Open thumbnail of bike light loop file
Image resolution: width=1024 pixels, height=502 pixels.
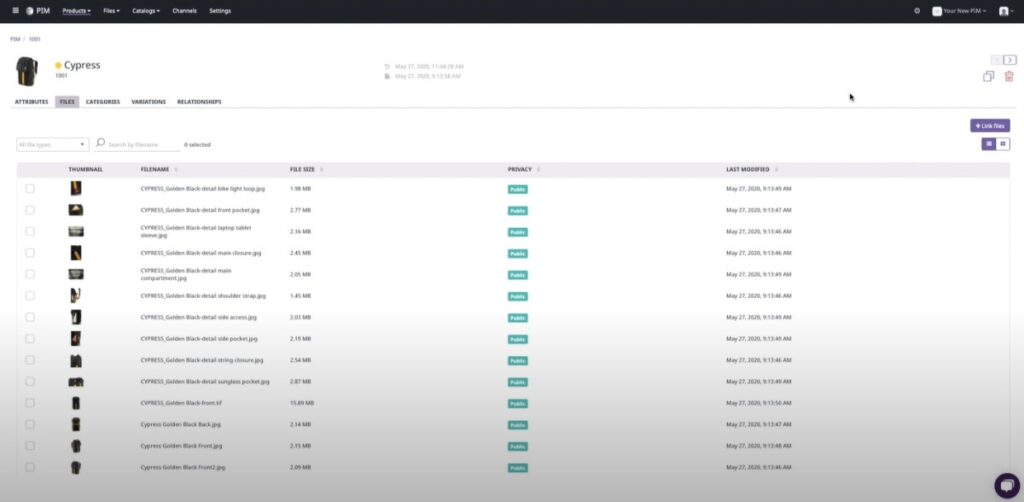(76, 189)
